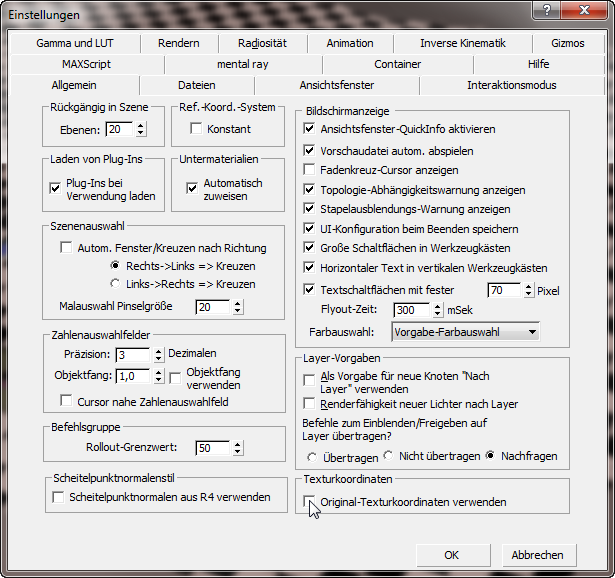The height and width of the screenshot is (578, 615).
Task: Toggle Ansichtsfenster-QuickInfo aktivieren
Action: click(x=309, y=128)
